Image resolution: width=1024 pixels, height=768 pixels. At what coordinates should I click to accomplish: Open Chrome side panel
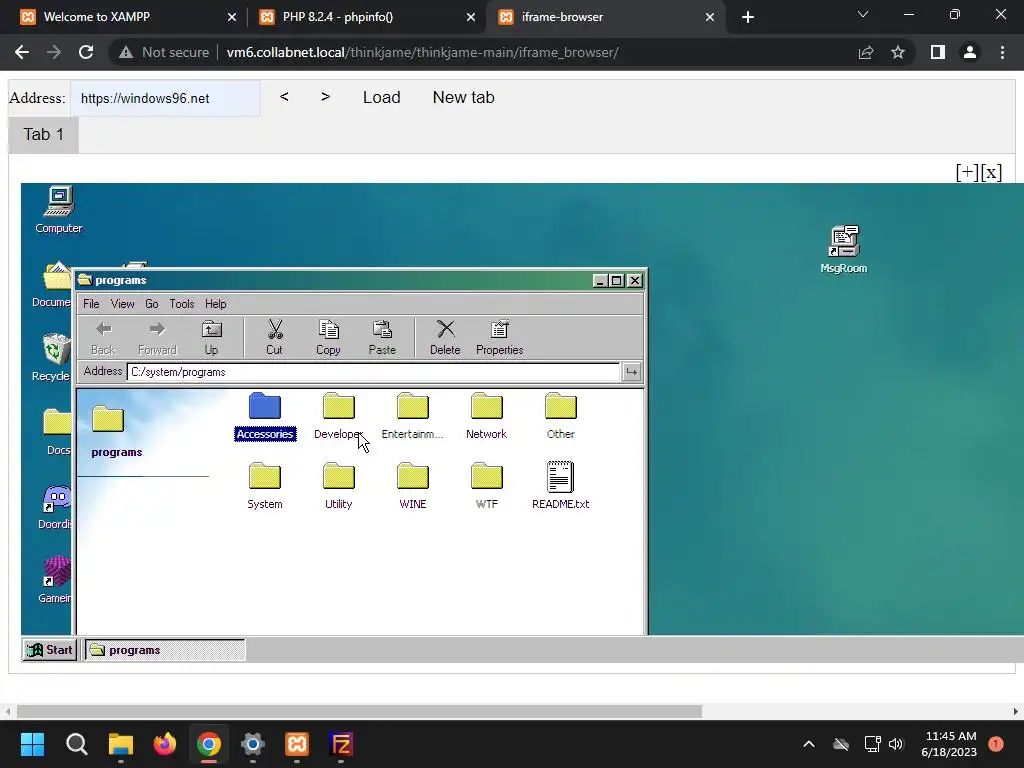[x=938, y=52]
